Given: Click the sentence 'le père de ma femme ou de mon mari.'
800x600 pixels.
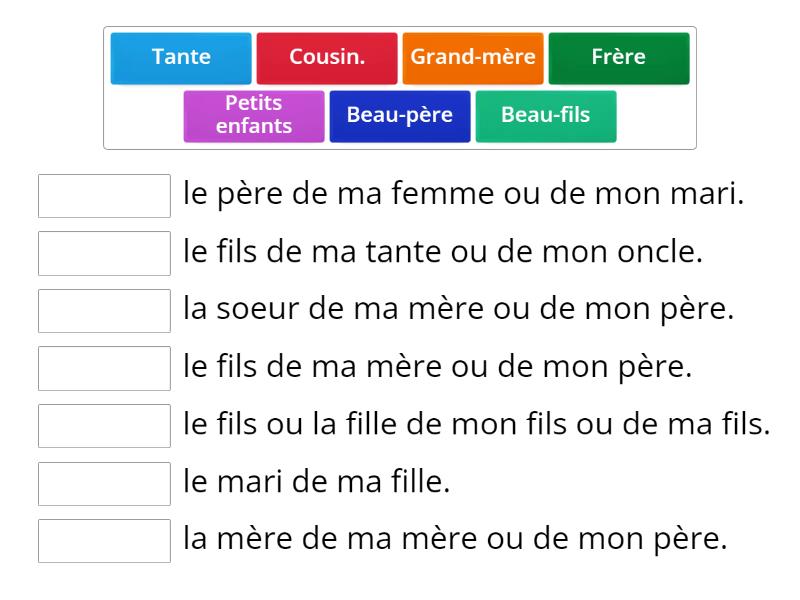Looking at the screenshot, I should [x=464, y=195].
